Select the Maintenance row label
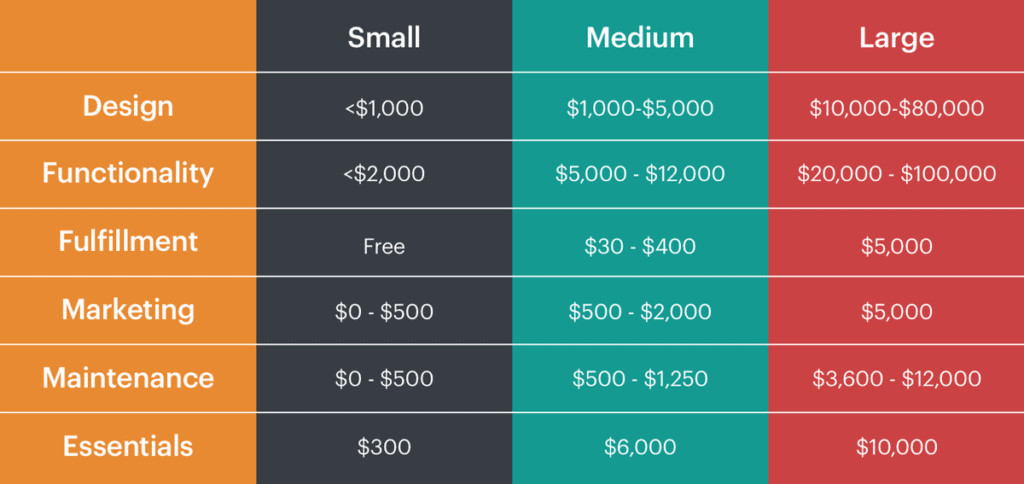Viewport: 1024px width, 484px height. [128, 378]
